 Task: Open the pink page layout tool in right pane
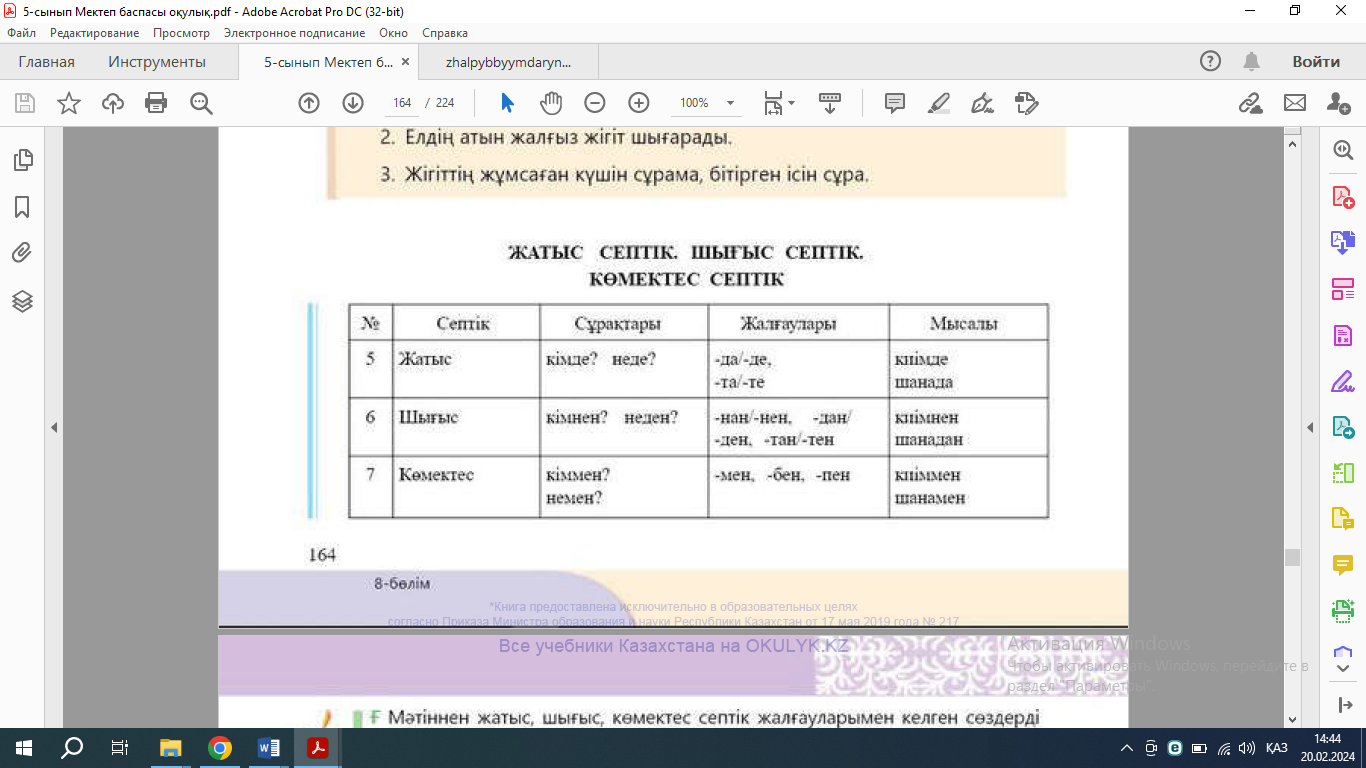click(x=1342, y=290)
